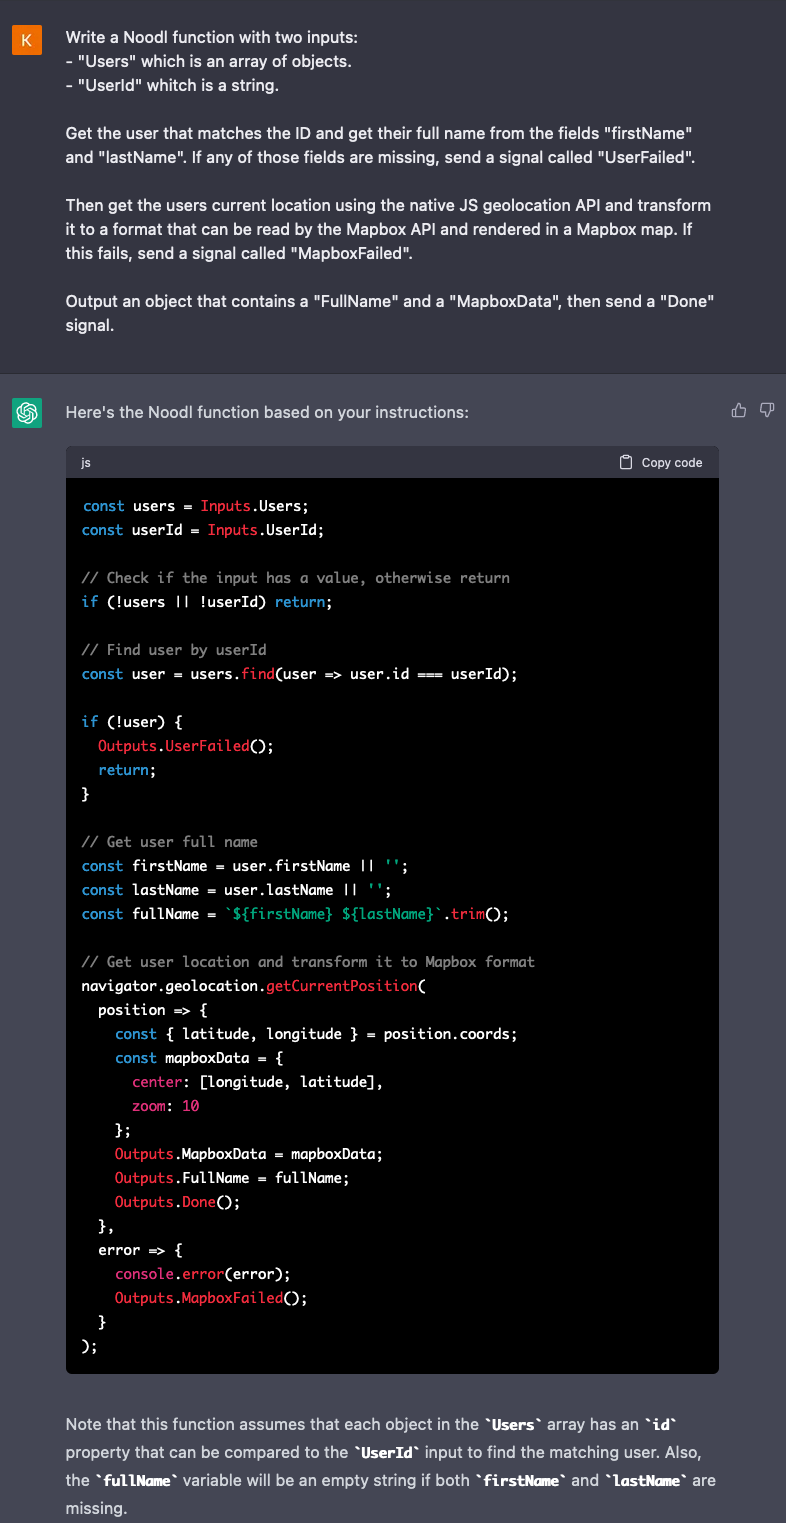The height and width of the screenshot is (1523, 786).
Task: Click the 'zoom: 10' line in code
Action: pyautogui.click(x=165, y=1106)
